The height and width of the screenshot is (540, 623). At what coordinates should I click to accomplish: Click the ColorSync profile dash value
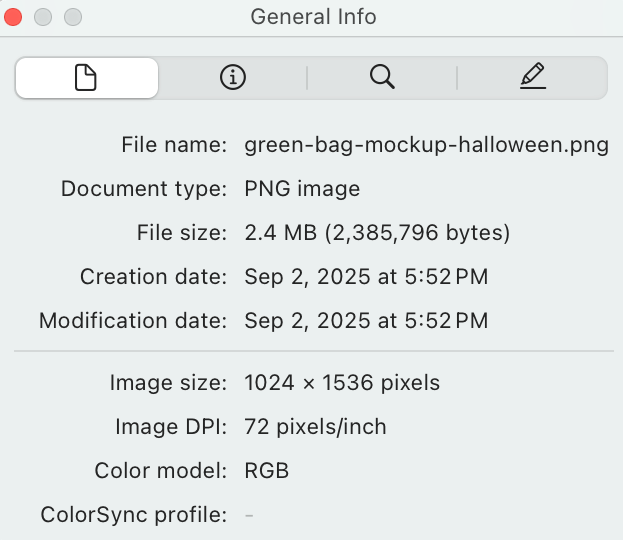[x=249, y=515]
